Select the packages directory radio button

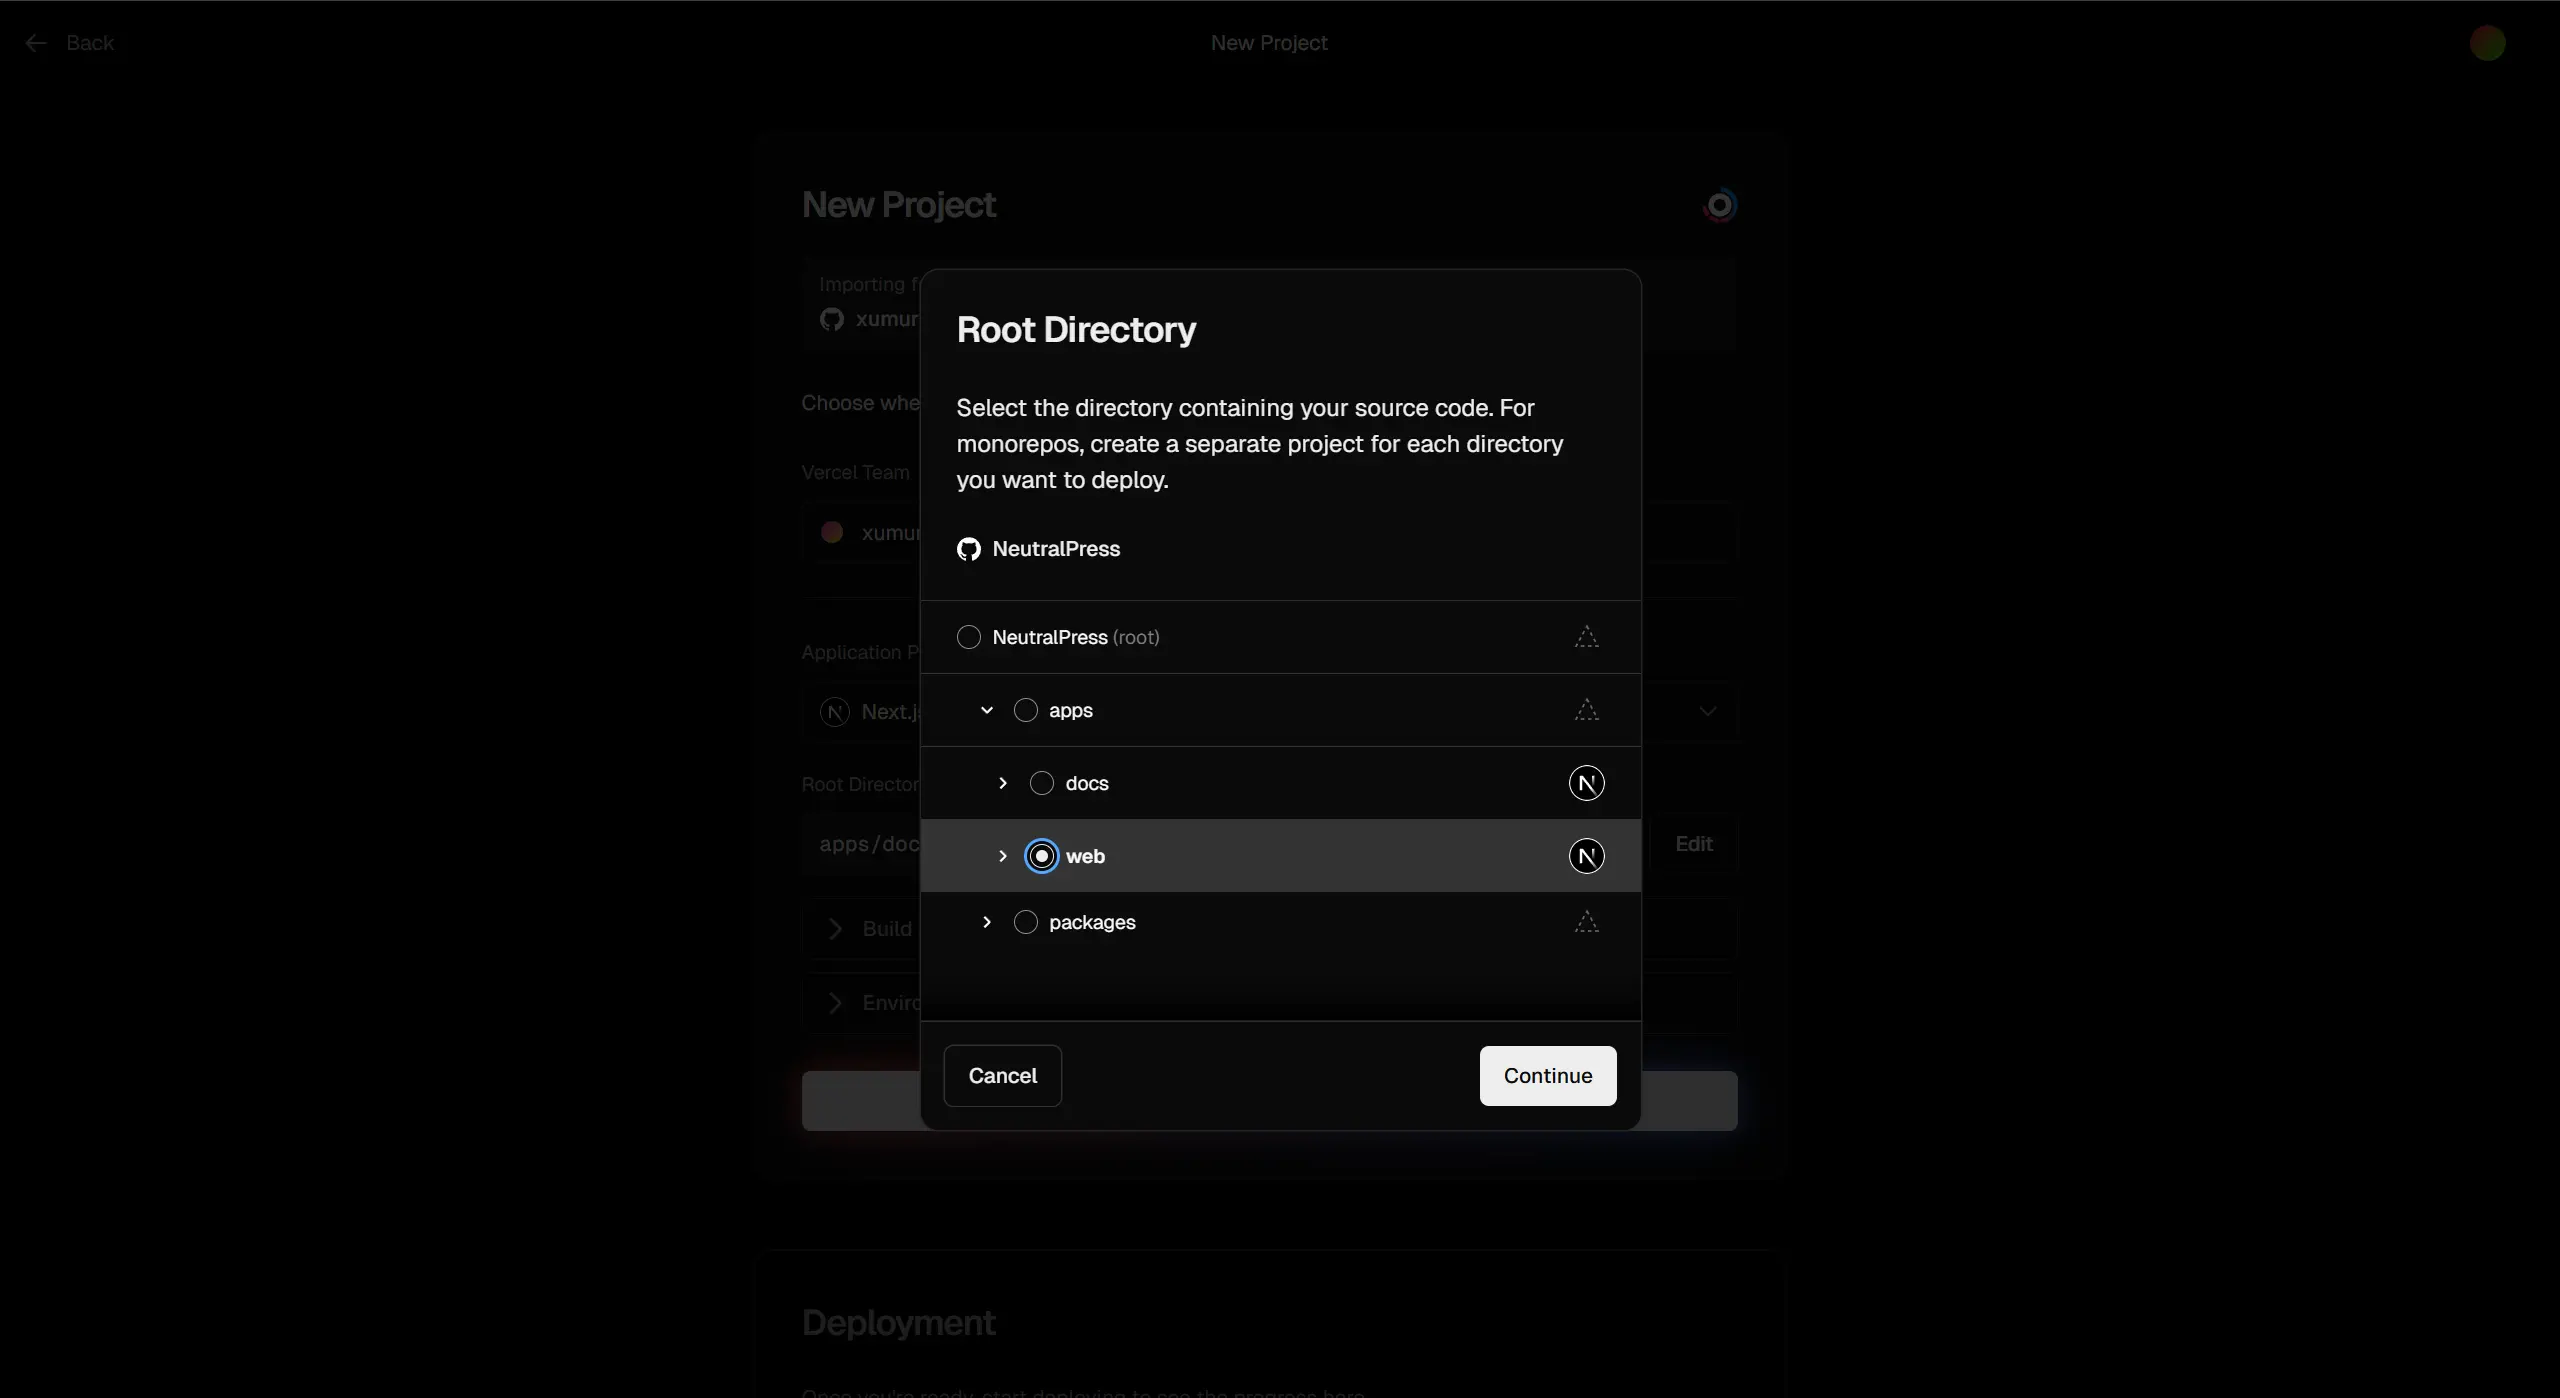[x=1025, y=922]
